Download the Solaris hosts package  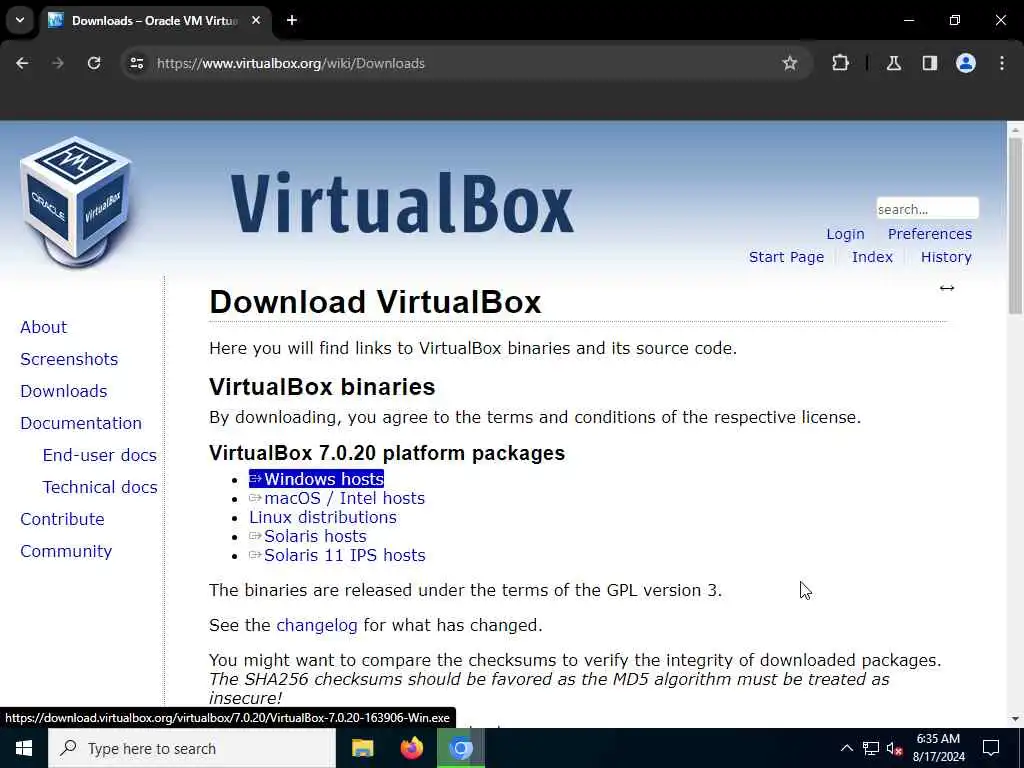[308, 536]
